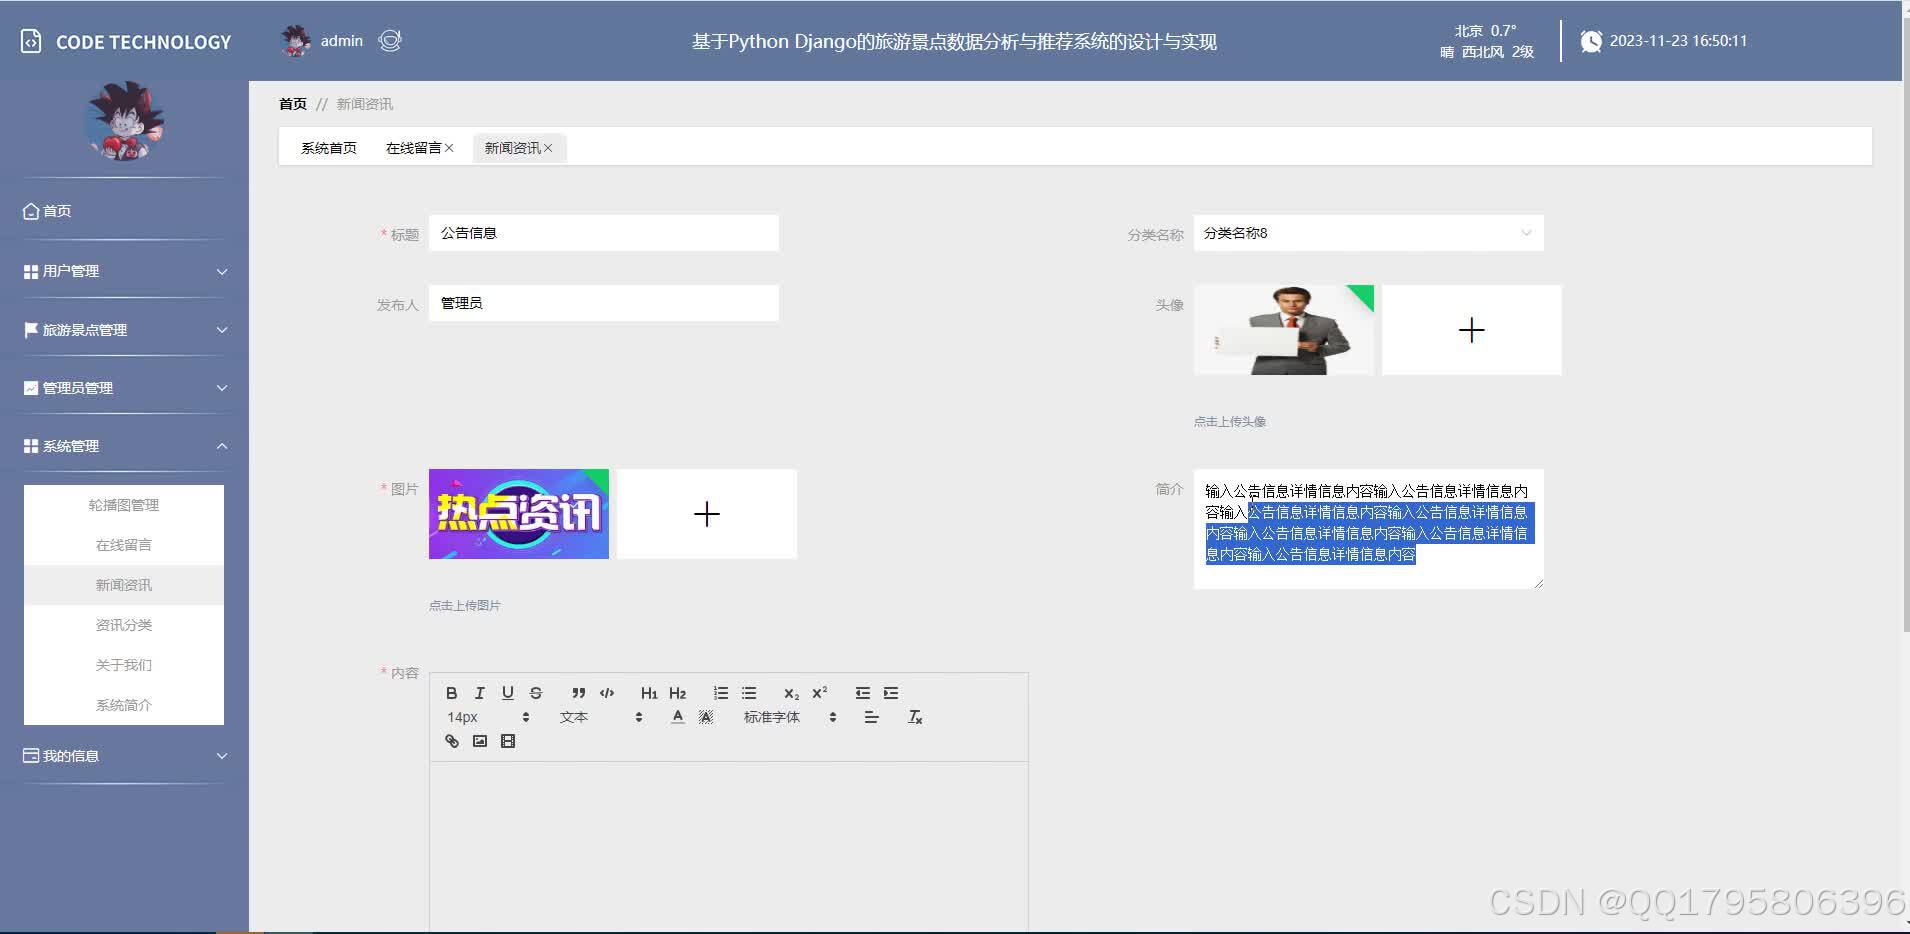Apply superscript formatting in the editor

pos(819,692)
